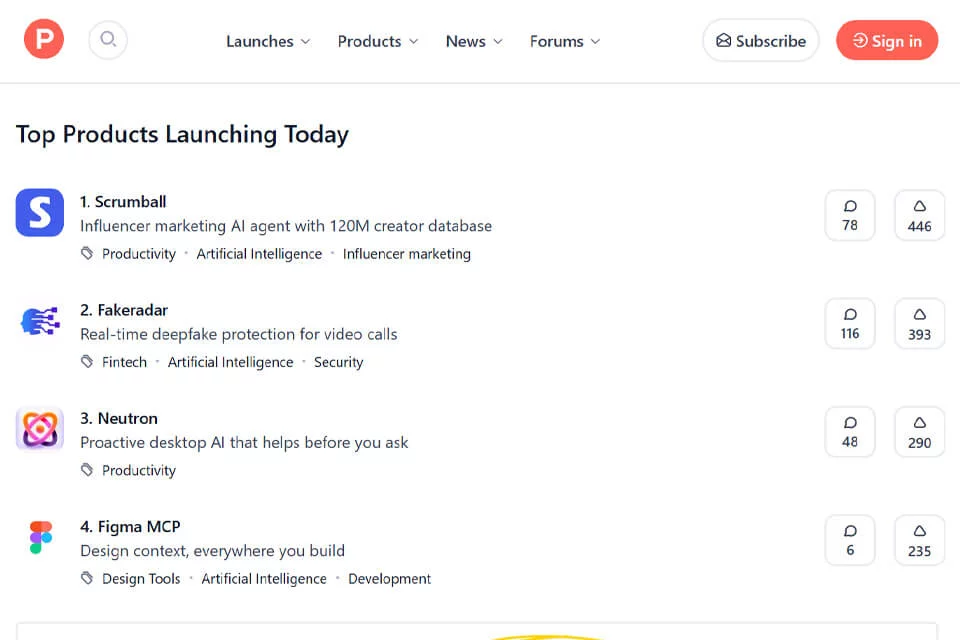Open the News dropdown
The height and width of the screenshot is (640, 960).
pyautogui.click(x=474, y=41)
